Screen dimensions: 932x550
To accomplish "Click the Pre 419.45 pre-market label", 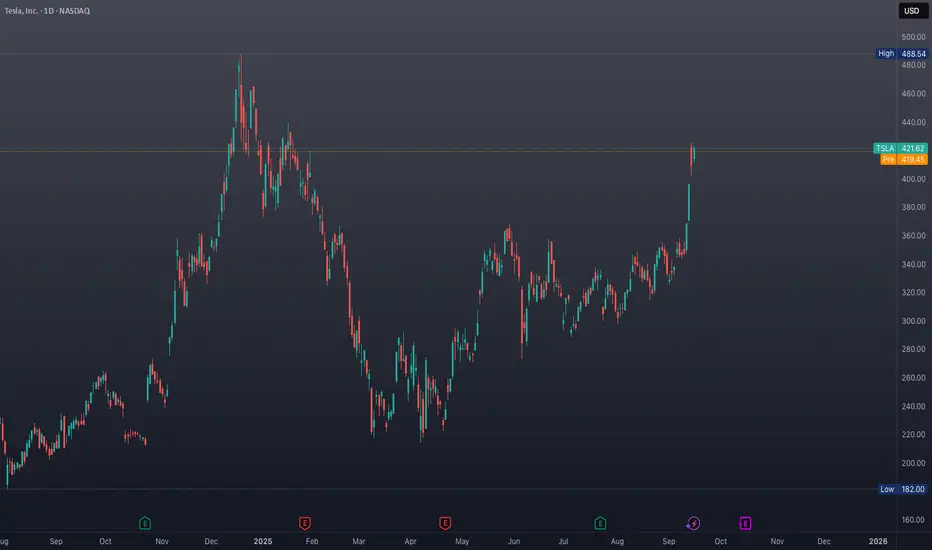I will (x=904, y=159).
